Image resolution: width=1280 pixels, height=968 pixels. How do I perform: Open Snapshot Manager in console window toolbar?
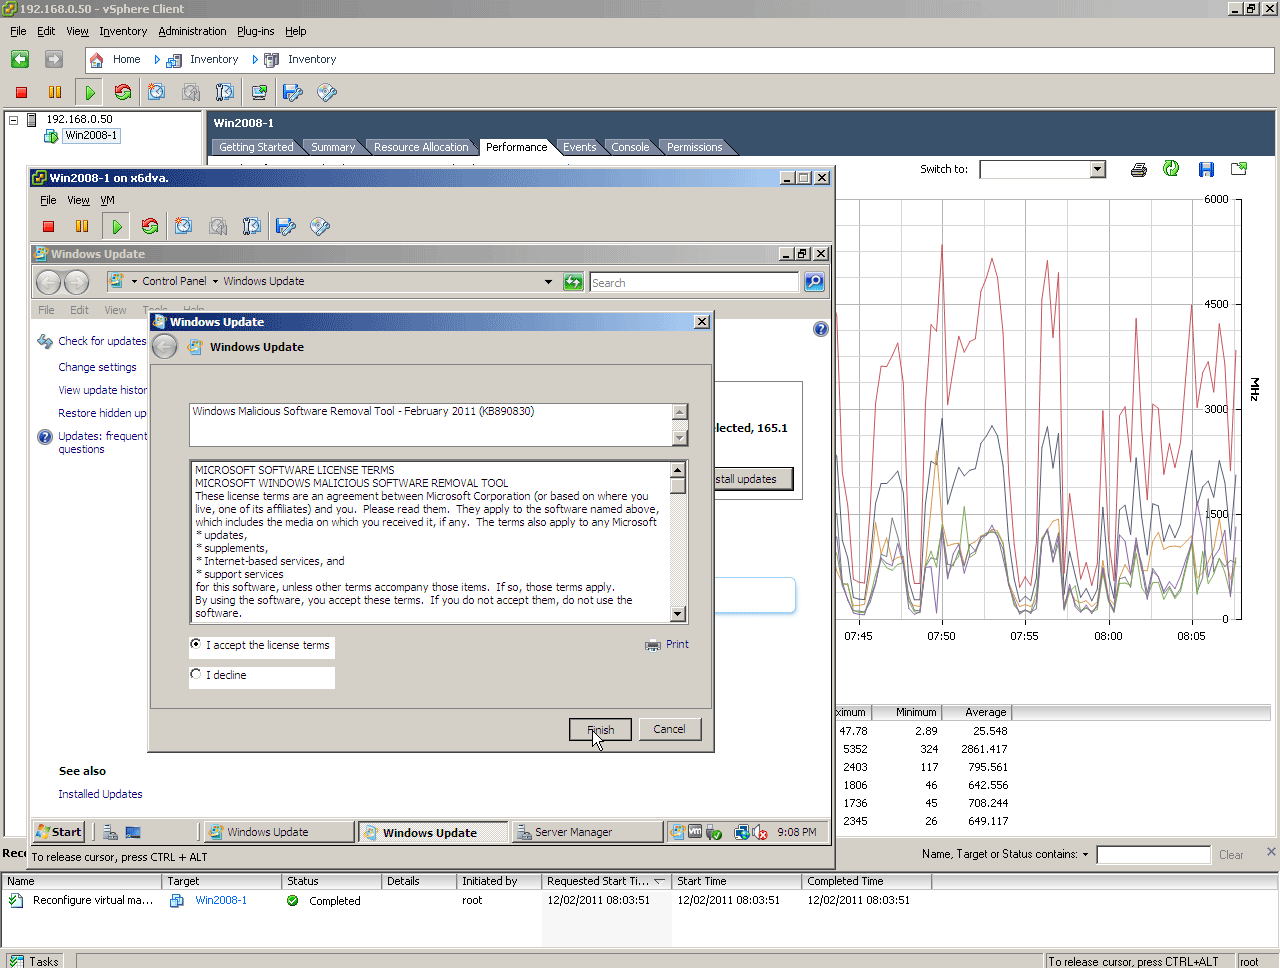coord(252,226)
